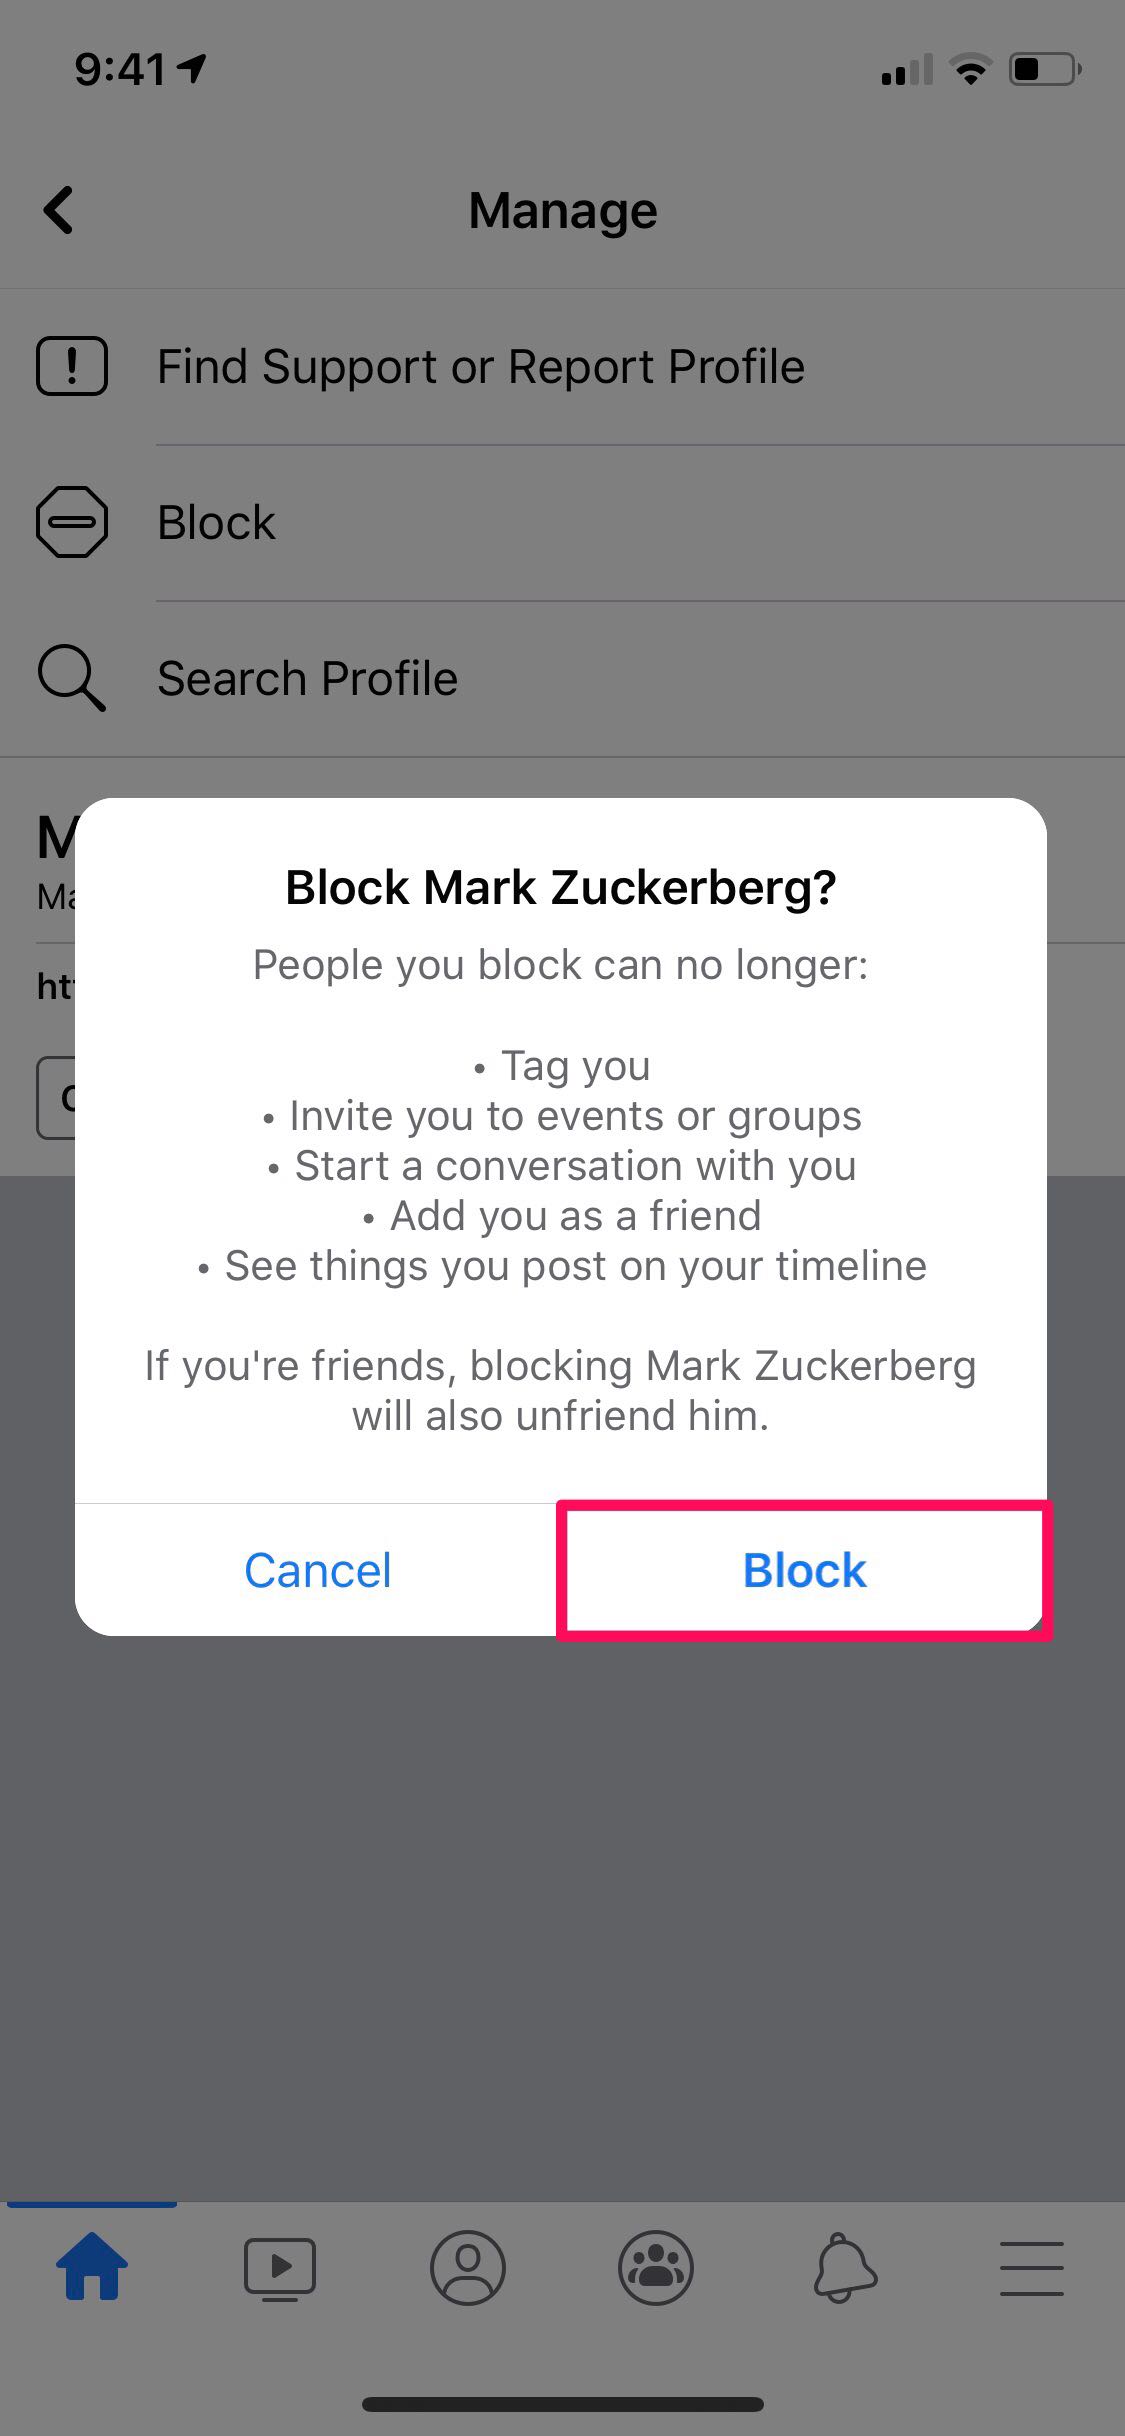1125x2436 pixels.
Task: Select Find Support or Report Profile
Action: [481, 366]
